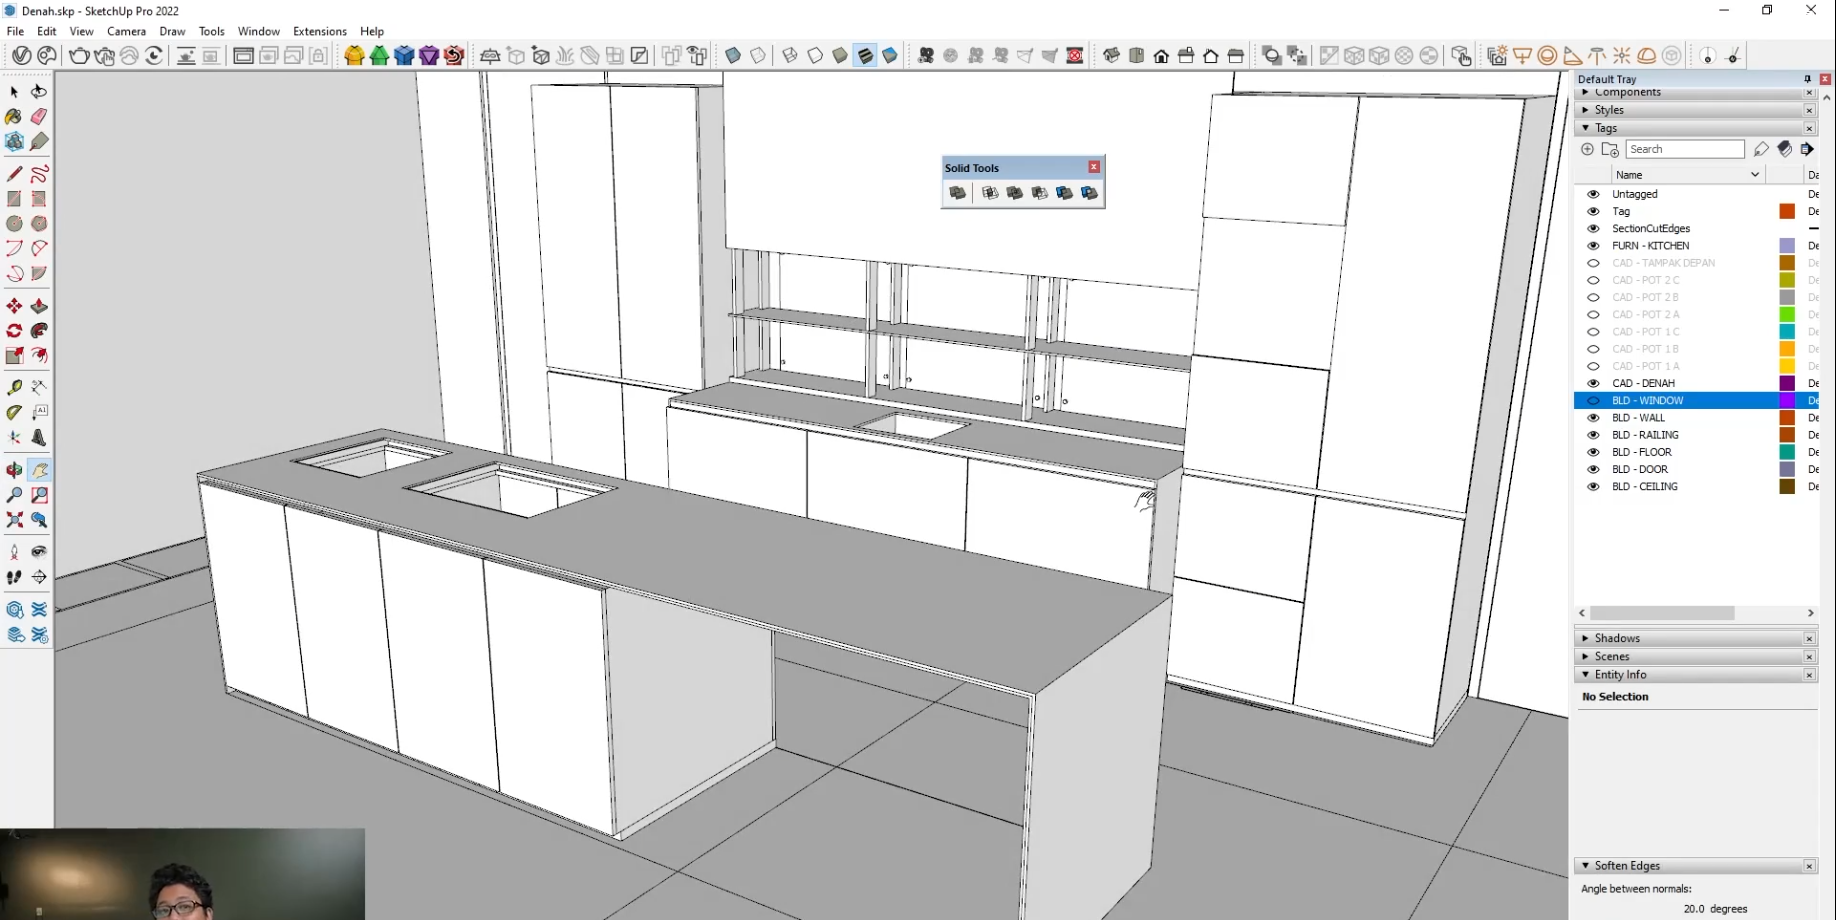The width and height of the screenshot is (1836, 920).
Task: Click the Add Tag plus button
Action: point(1587,149)
